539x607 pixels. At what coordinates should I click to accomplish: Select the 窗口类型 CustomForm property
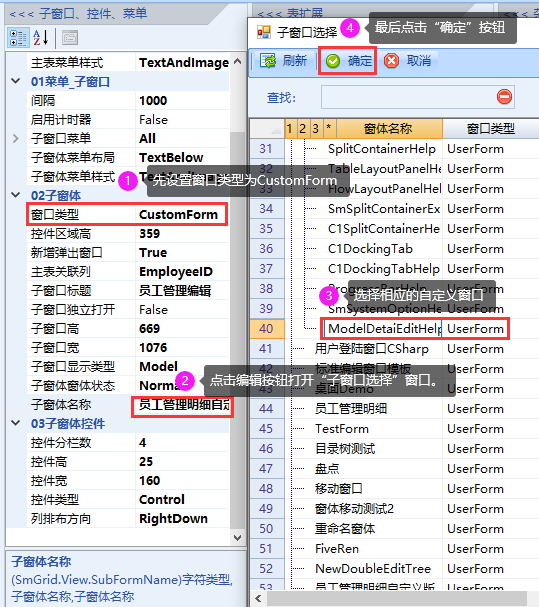coord(127,214)
